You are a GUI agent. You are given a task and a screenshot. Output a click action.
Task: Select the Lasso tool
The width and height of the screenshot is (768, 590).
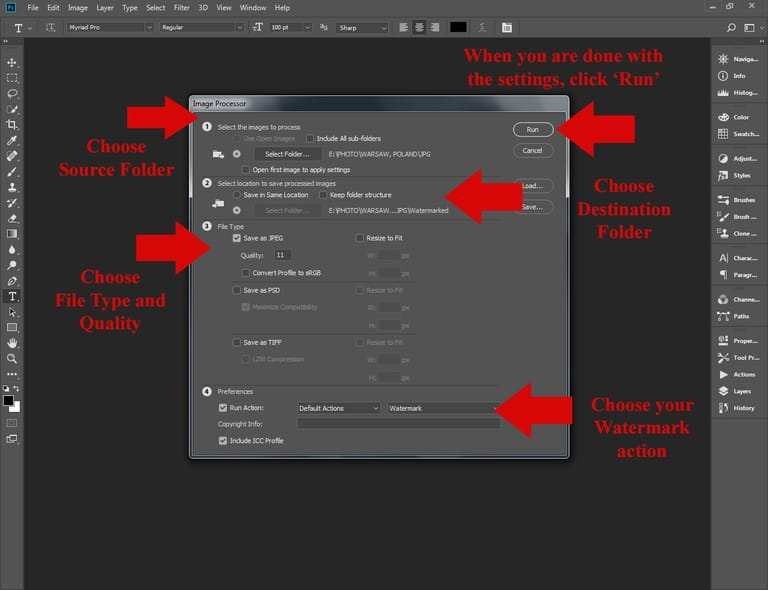[x=12, y=94]
